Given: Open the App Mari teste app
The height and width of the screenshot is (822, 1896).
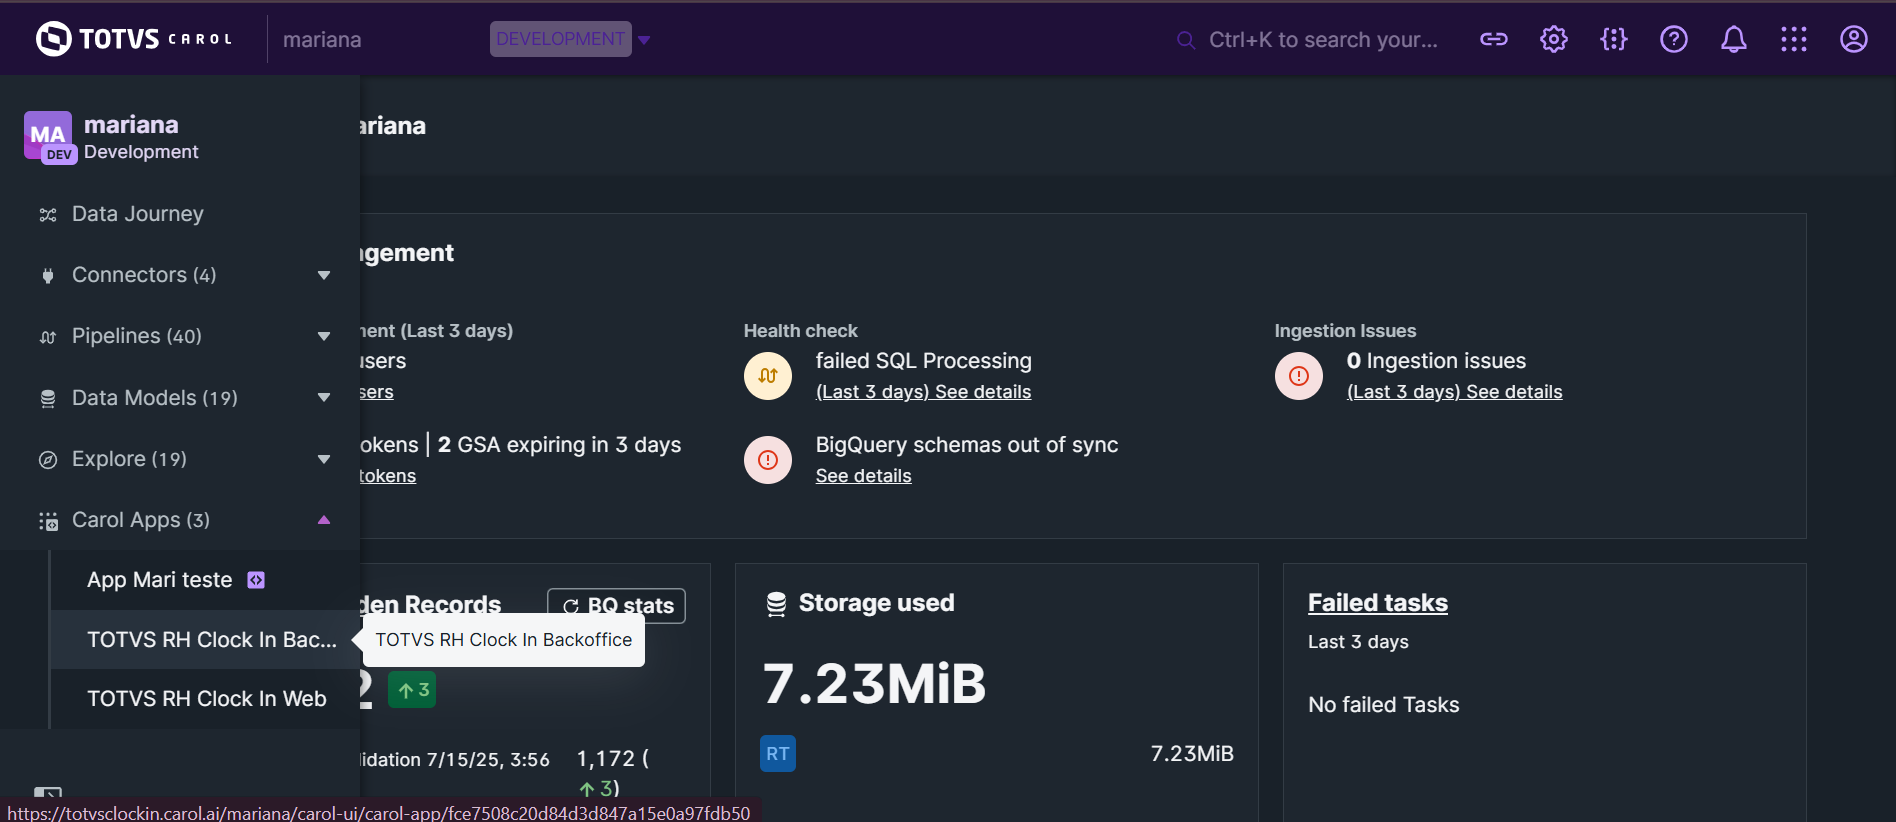Looking at the screenshot, I should point(160,580).
